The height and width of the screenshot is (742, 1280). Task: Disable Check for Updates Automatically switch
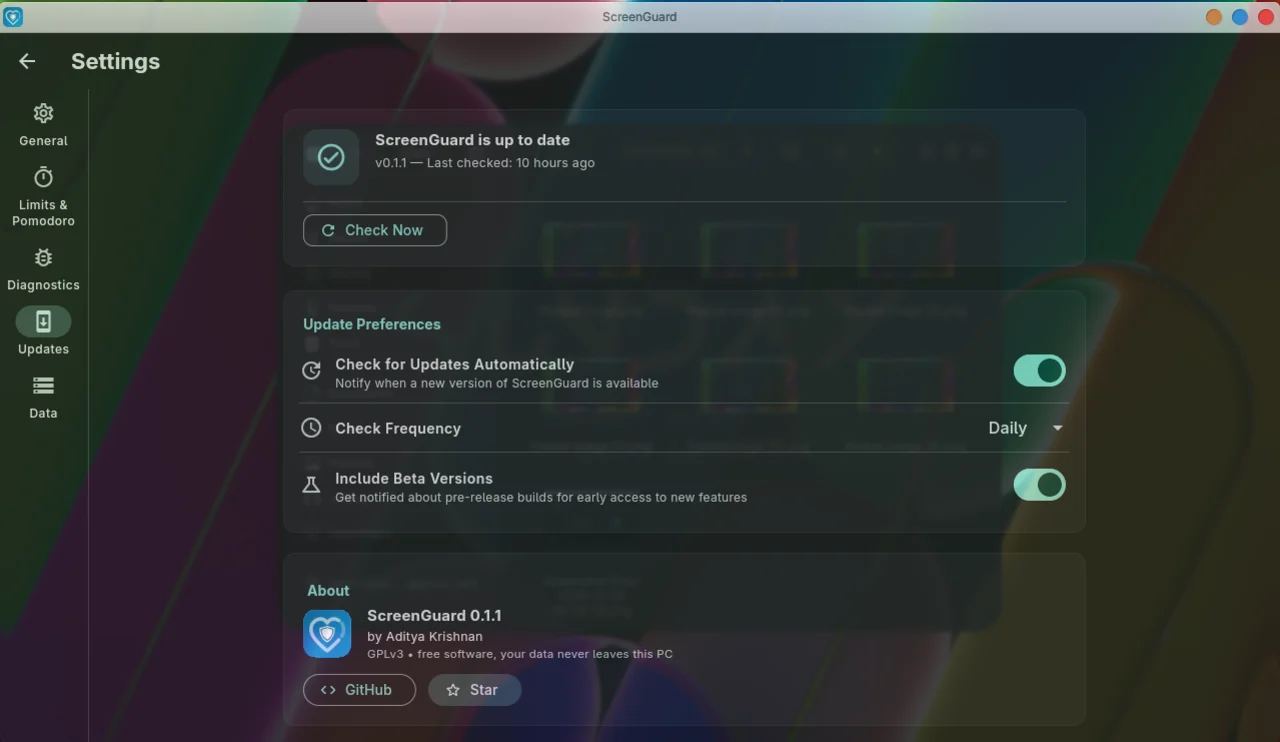coord(1040,371)
